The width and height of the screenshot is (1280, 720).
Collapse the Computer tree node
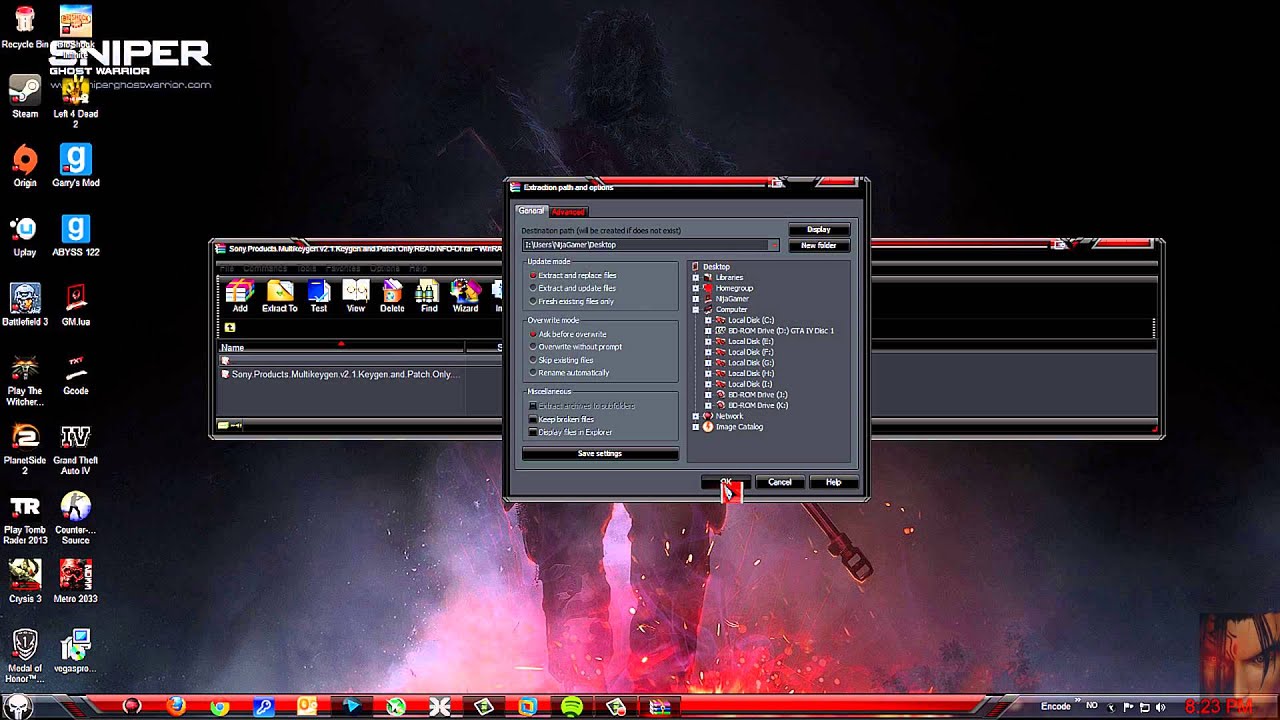(696, 310)
